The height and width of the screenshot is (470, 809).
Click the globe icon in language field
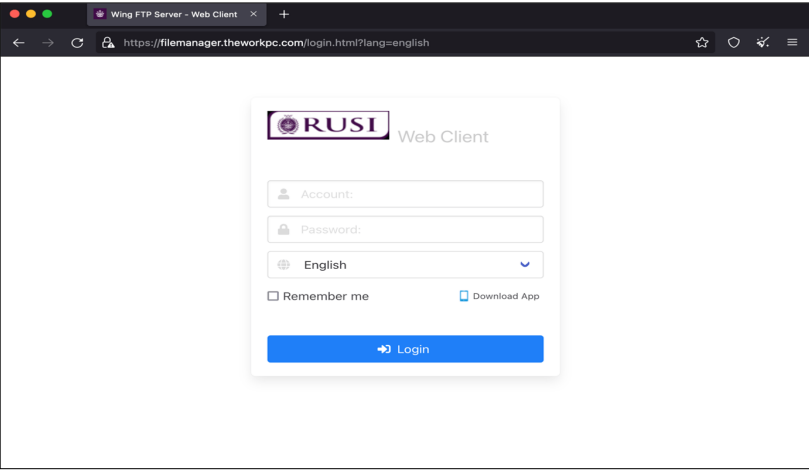point(284,265)
